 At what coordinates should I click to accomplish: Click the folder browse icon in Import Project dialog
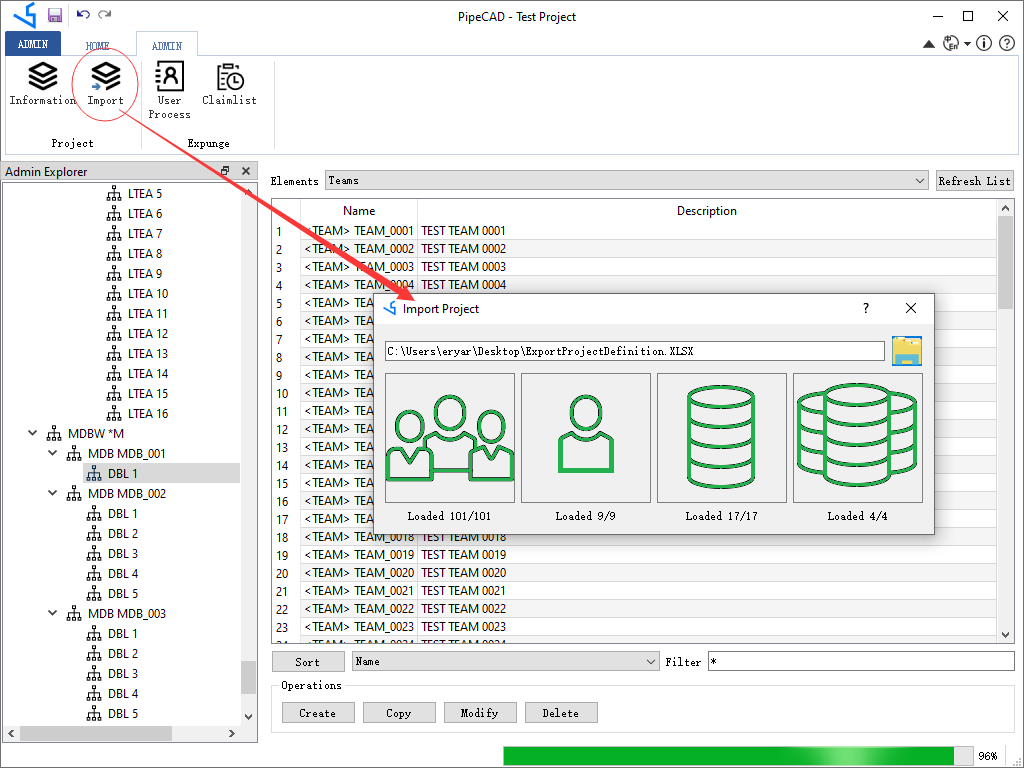906,351
